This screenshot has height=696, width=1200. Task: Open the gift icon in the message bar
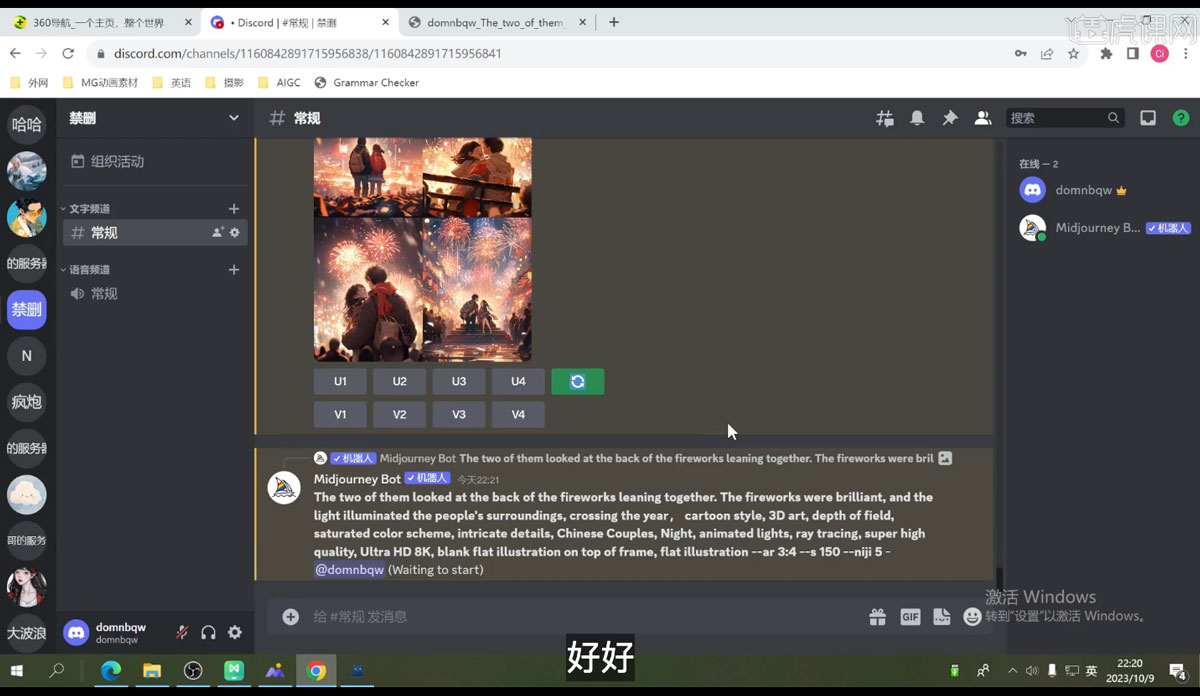coord(877,617)
